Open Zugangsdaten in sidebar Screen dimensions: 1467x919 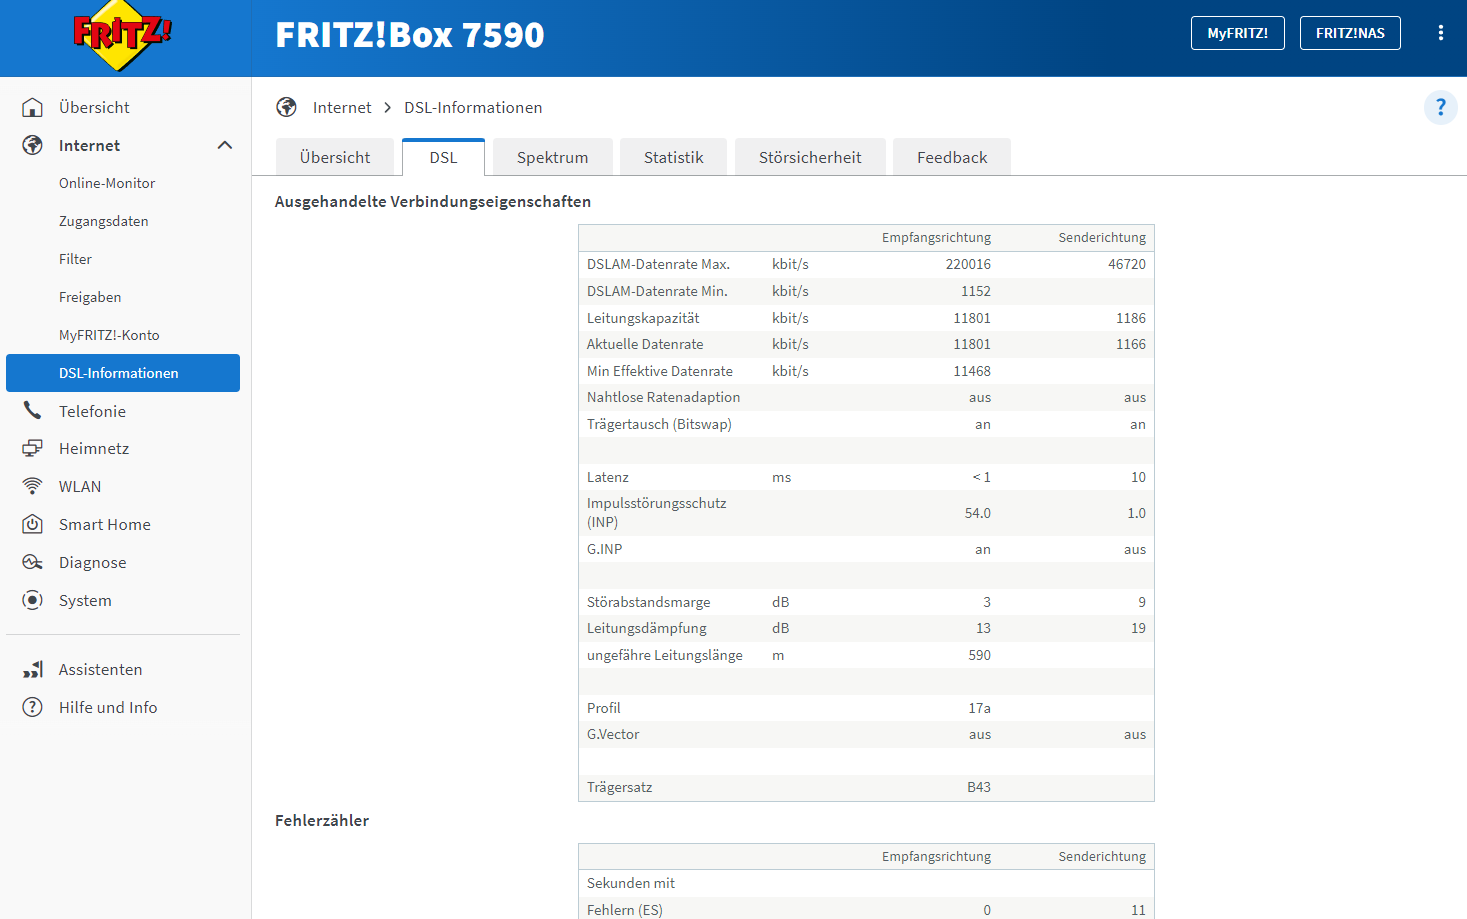click(x=104, y=221)
